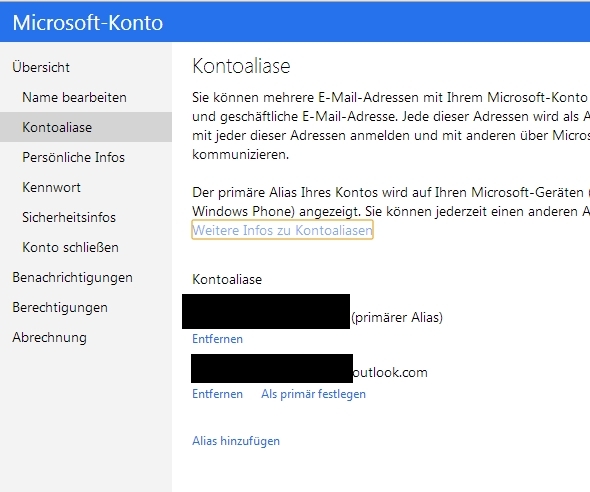The width and height of the screenshot is (590, 492).
Task: Click the Microsoft-Konto header title
Action: 88,23
